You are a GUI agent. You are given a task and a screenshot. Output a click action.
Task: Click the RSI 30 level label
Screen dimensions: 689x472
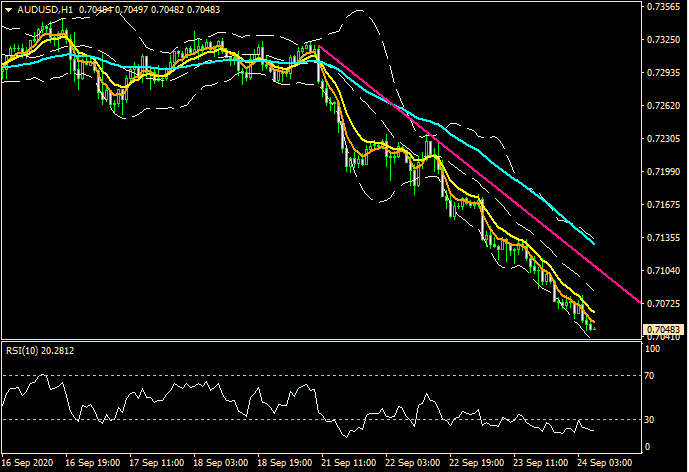point(651,420)
